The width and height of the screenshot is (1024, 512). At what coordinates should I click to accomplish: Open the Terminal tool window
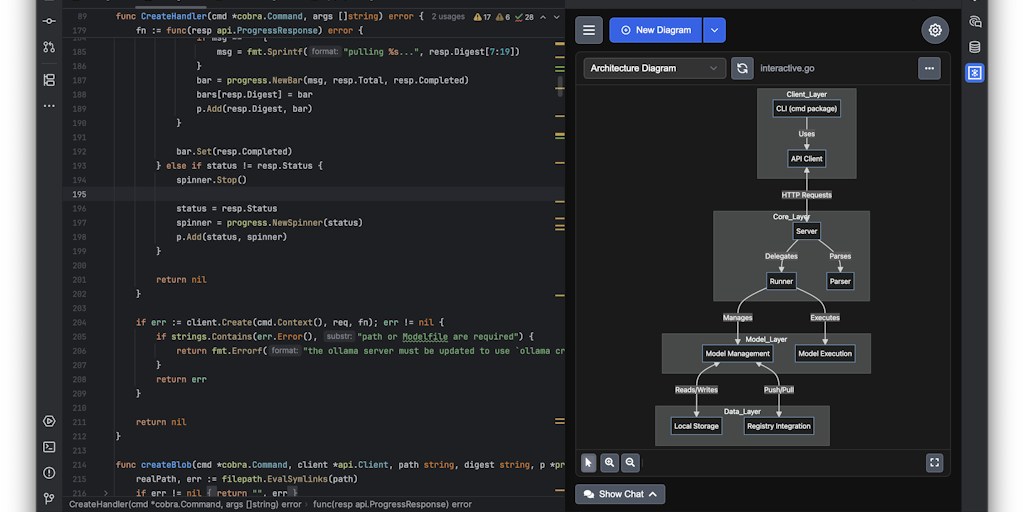[49, 447]
